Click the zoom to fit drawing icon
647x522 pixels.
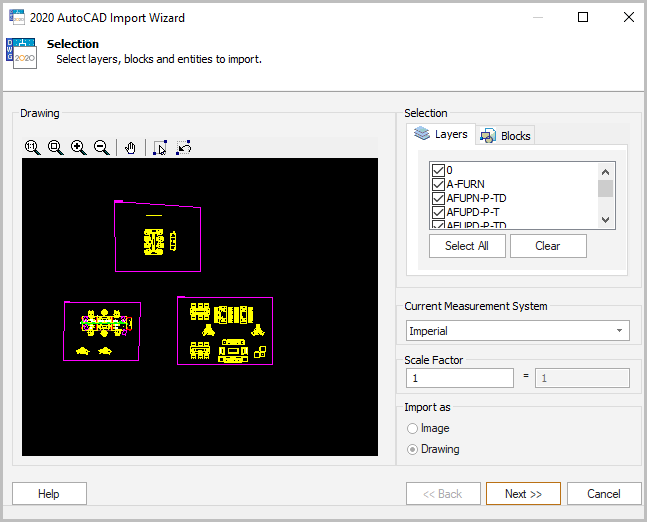point(55,147)
